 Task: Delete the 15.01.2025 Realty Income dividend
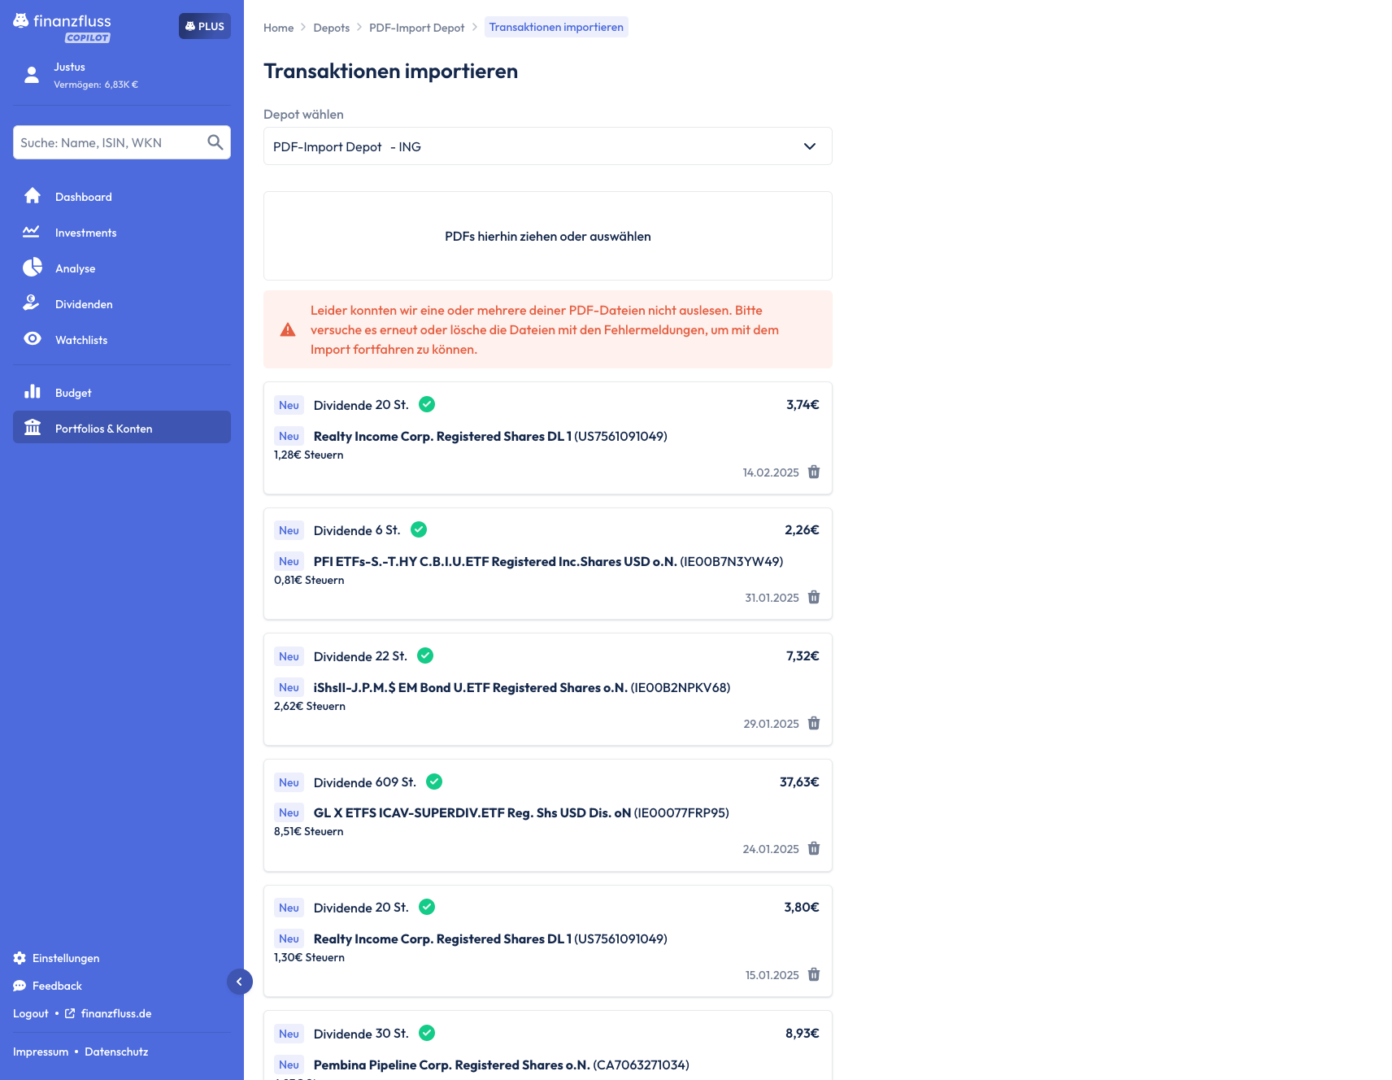click(814, 974)
